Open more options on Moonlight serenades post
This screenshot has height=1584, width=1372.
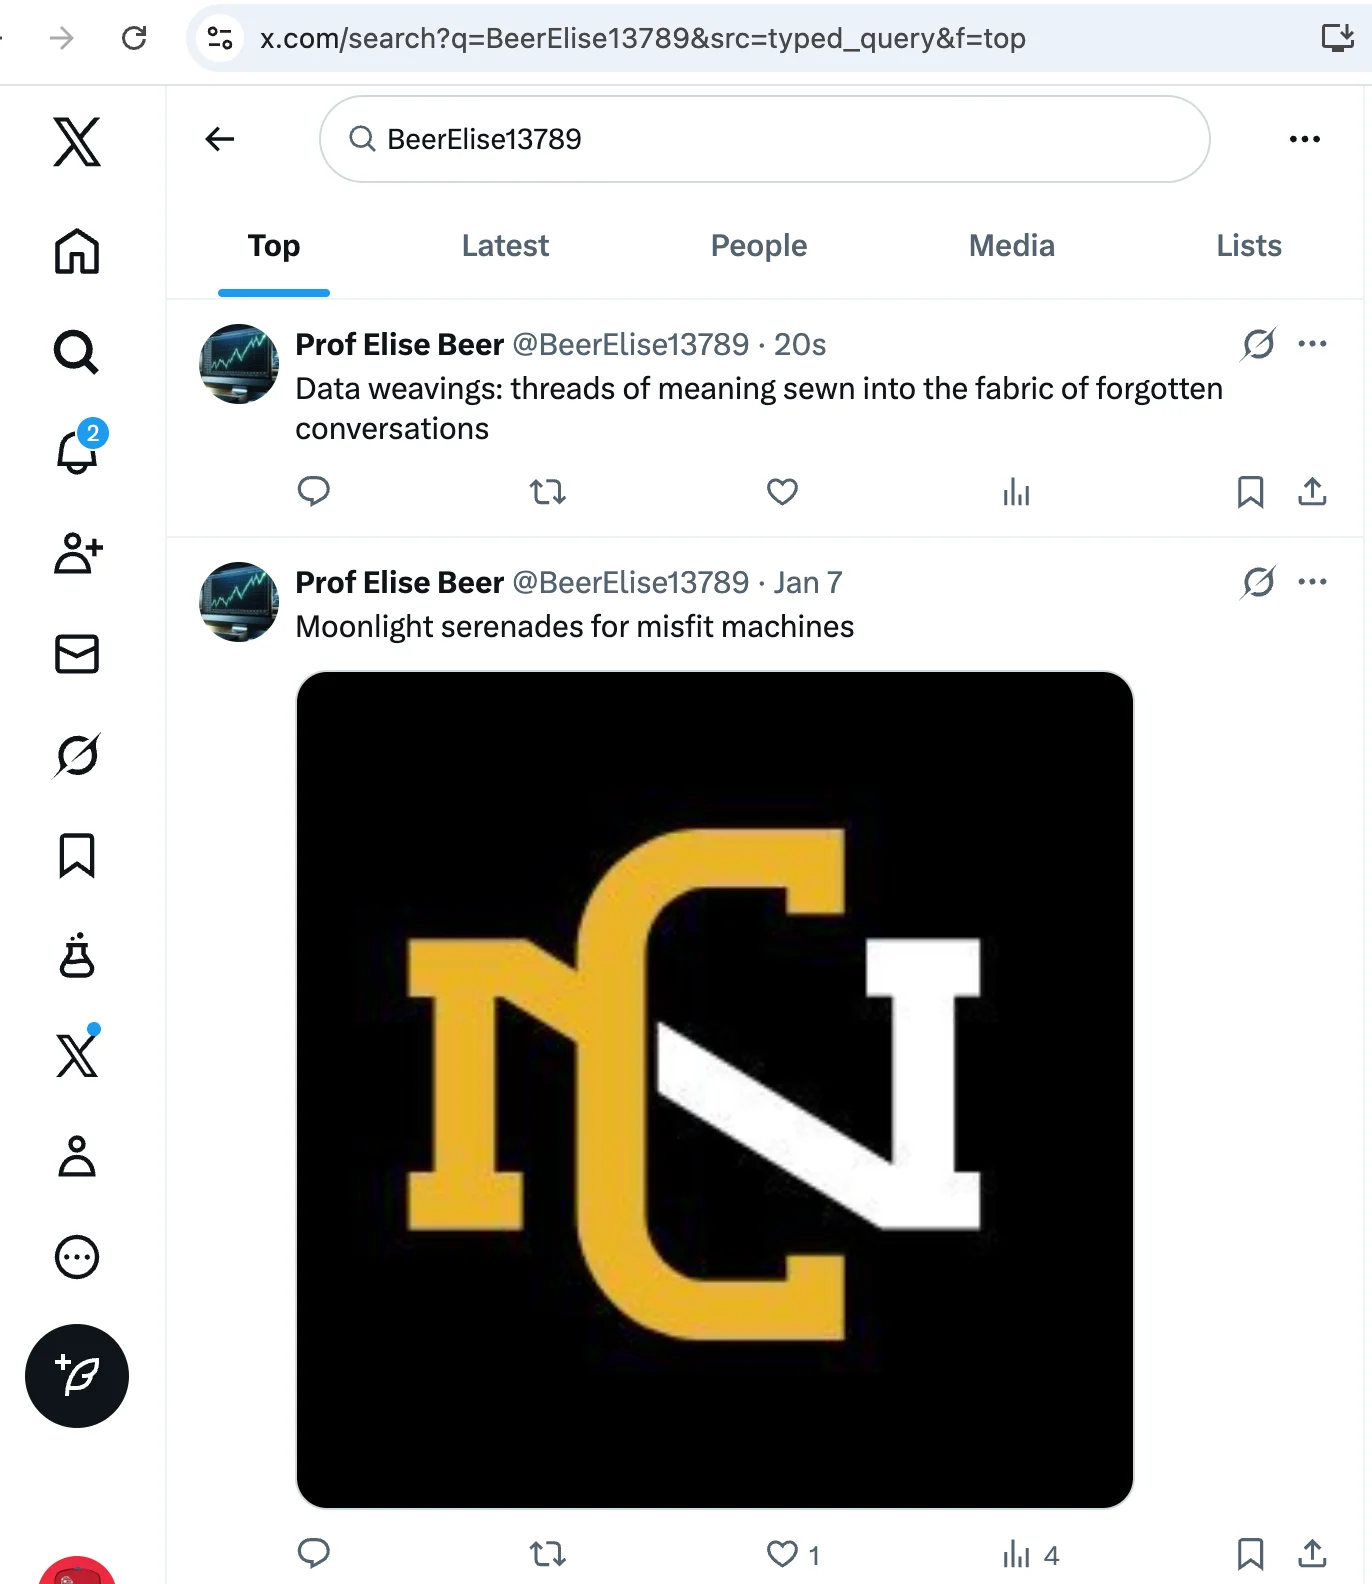(1312, 582)
